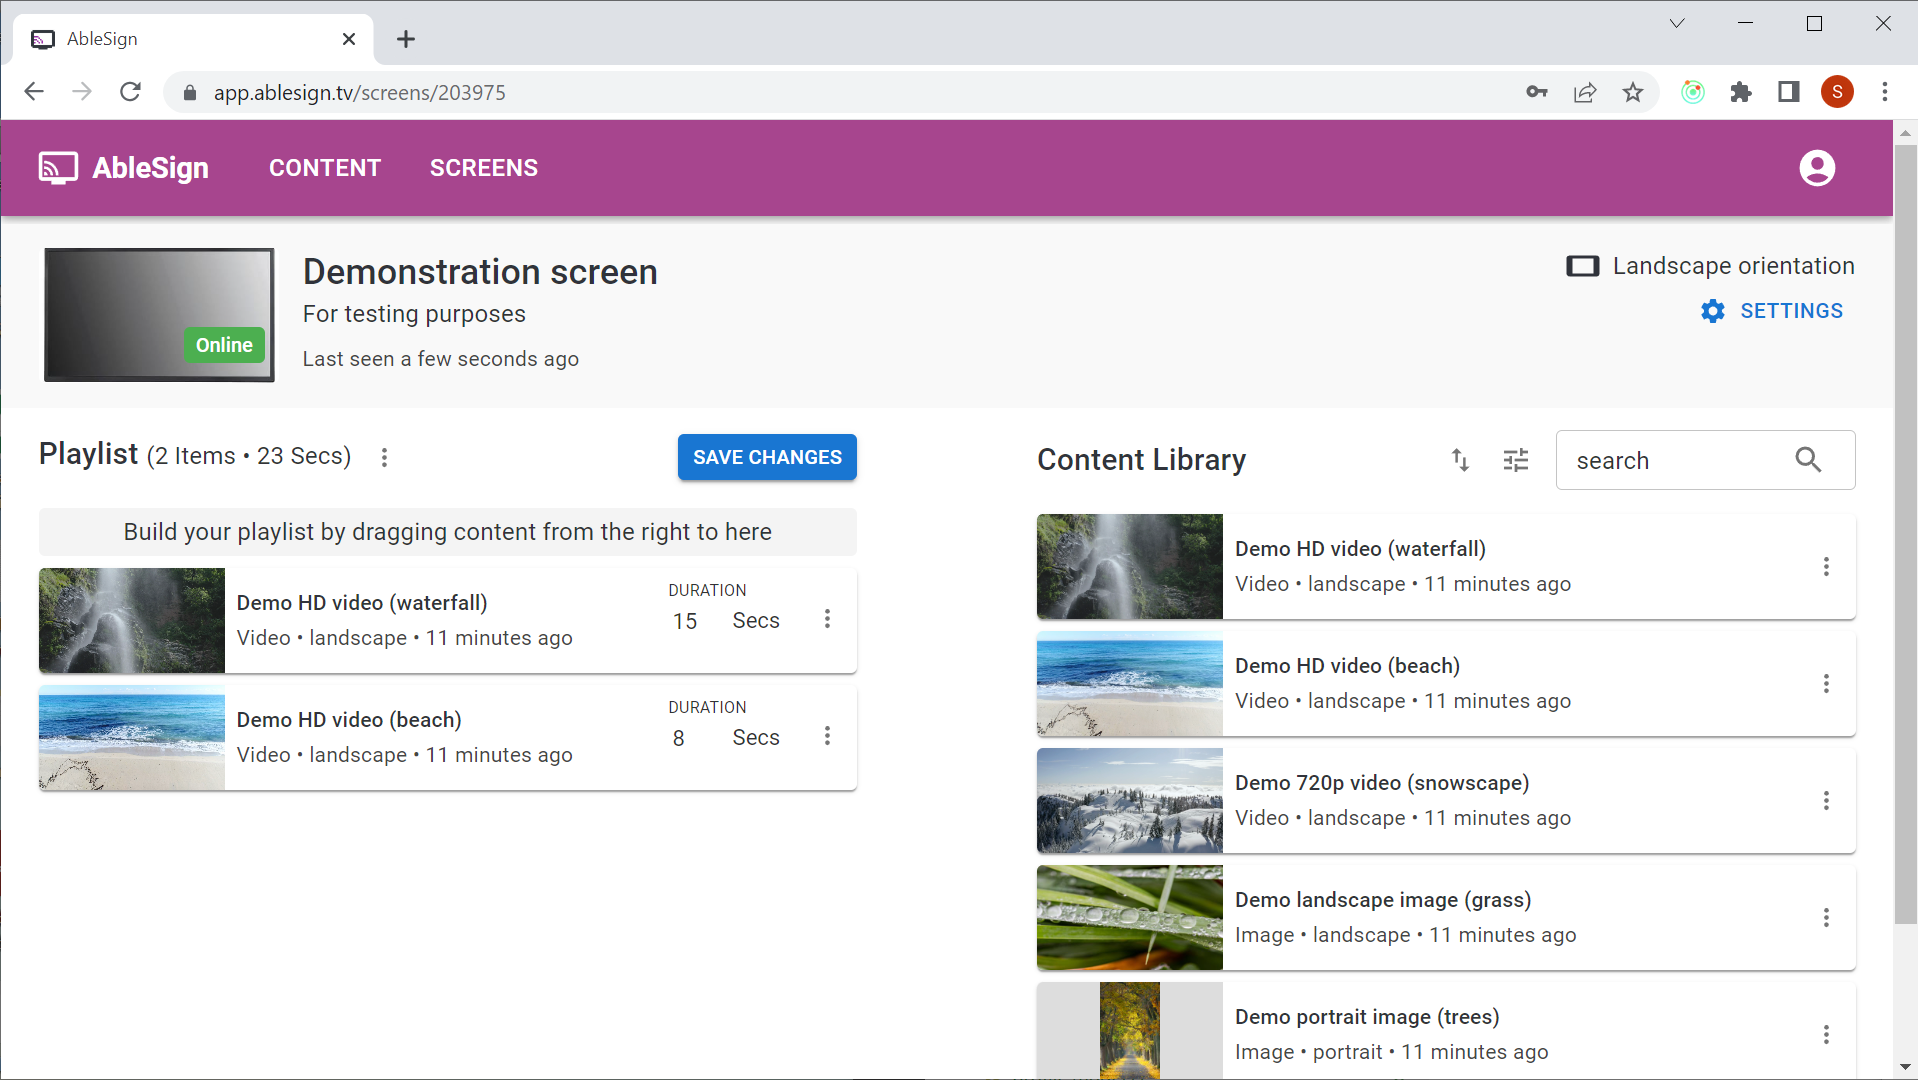This screenshot has height=1080, width=1918.
Task: Click the AbleSign cast logo icon
Action: pyautogui.click(x=57, y=168)
